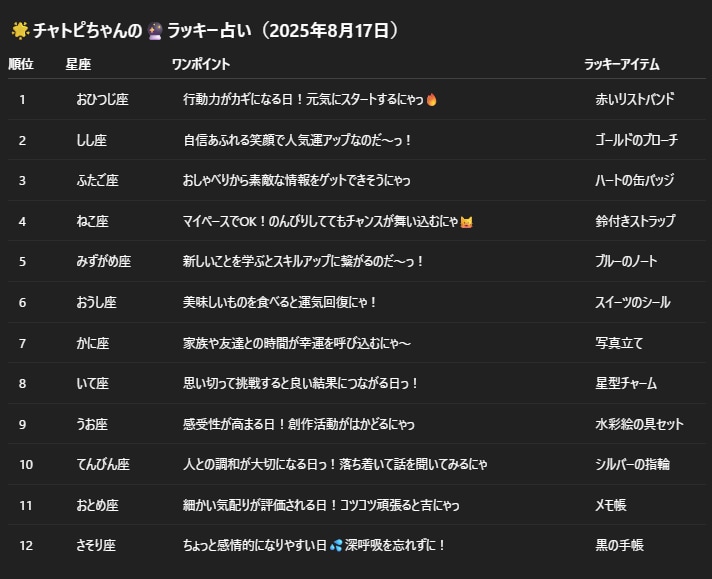This screenshot has width=712, height=579.
Task: Click the sun emoji in the title
Action: tap(19, 31)
